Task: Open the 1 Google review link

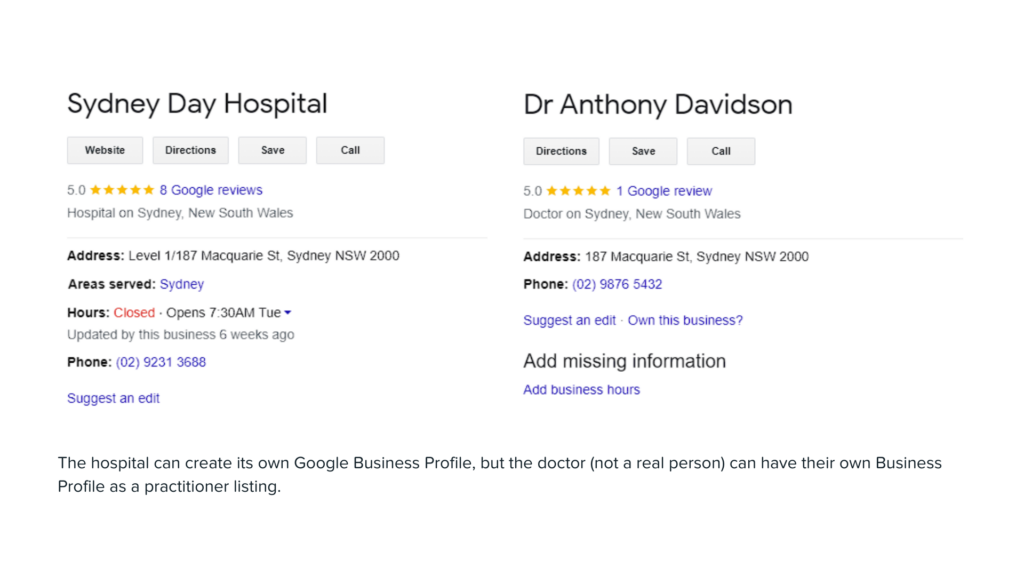Action: point(664,191)
